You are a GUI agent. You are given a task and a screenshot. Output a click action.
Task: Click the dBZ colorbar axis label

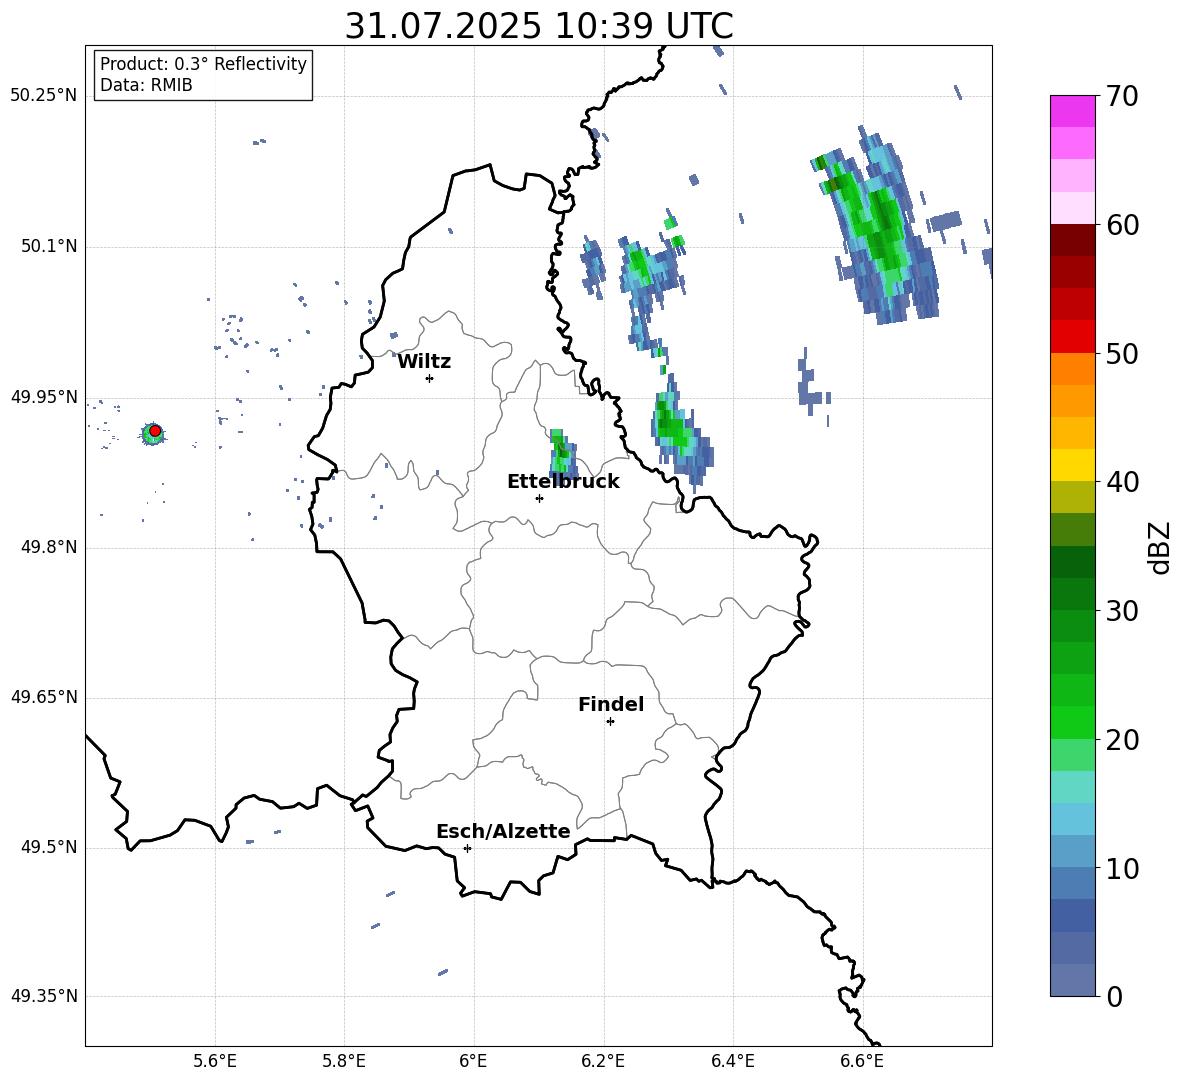pyautogui.click(x=1159, y=547)
